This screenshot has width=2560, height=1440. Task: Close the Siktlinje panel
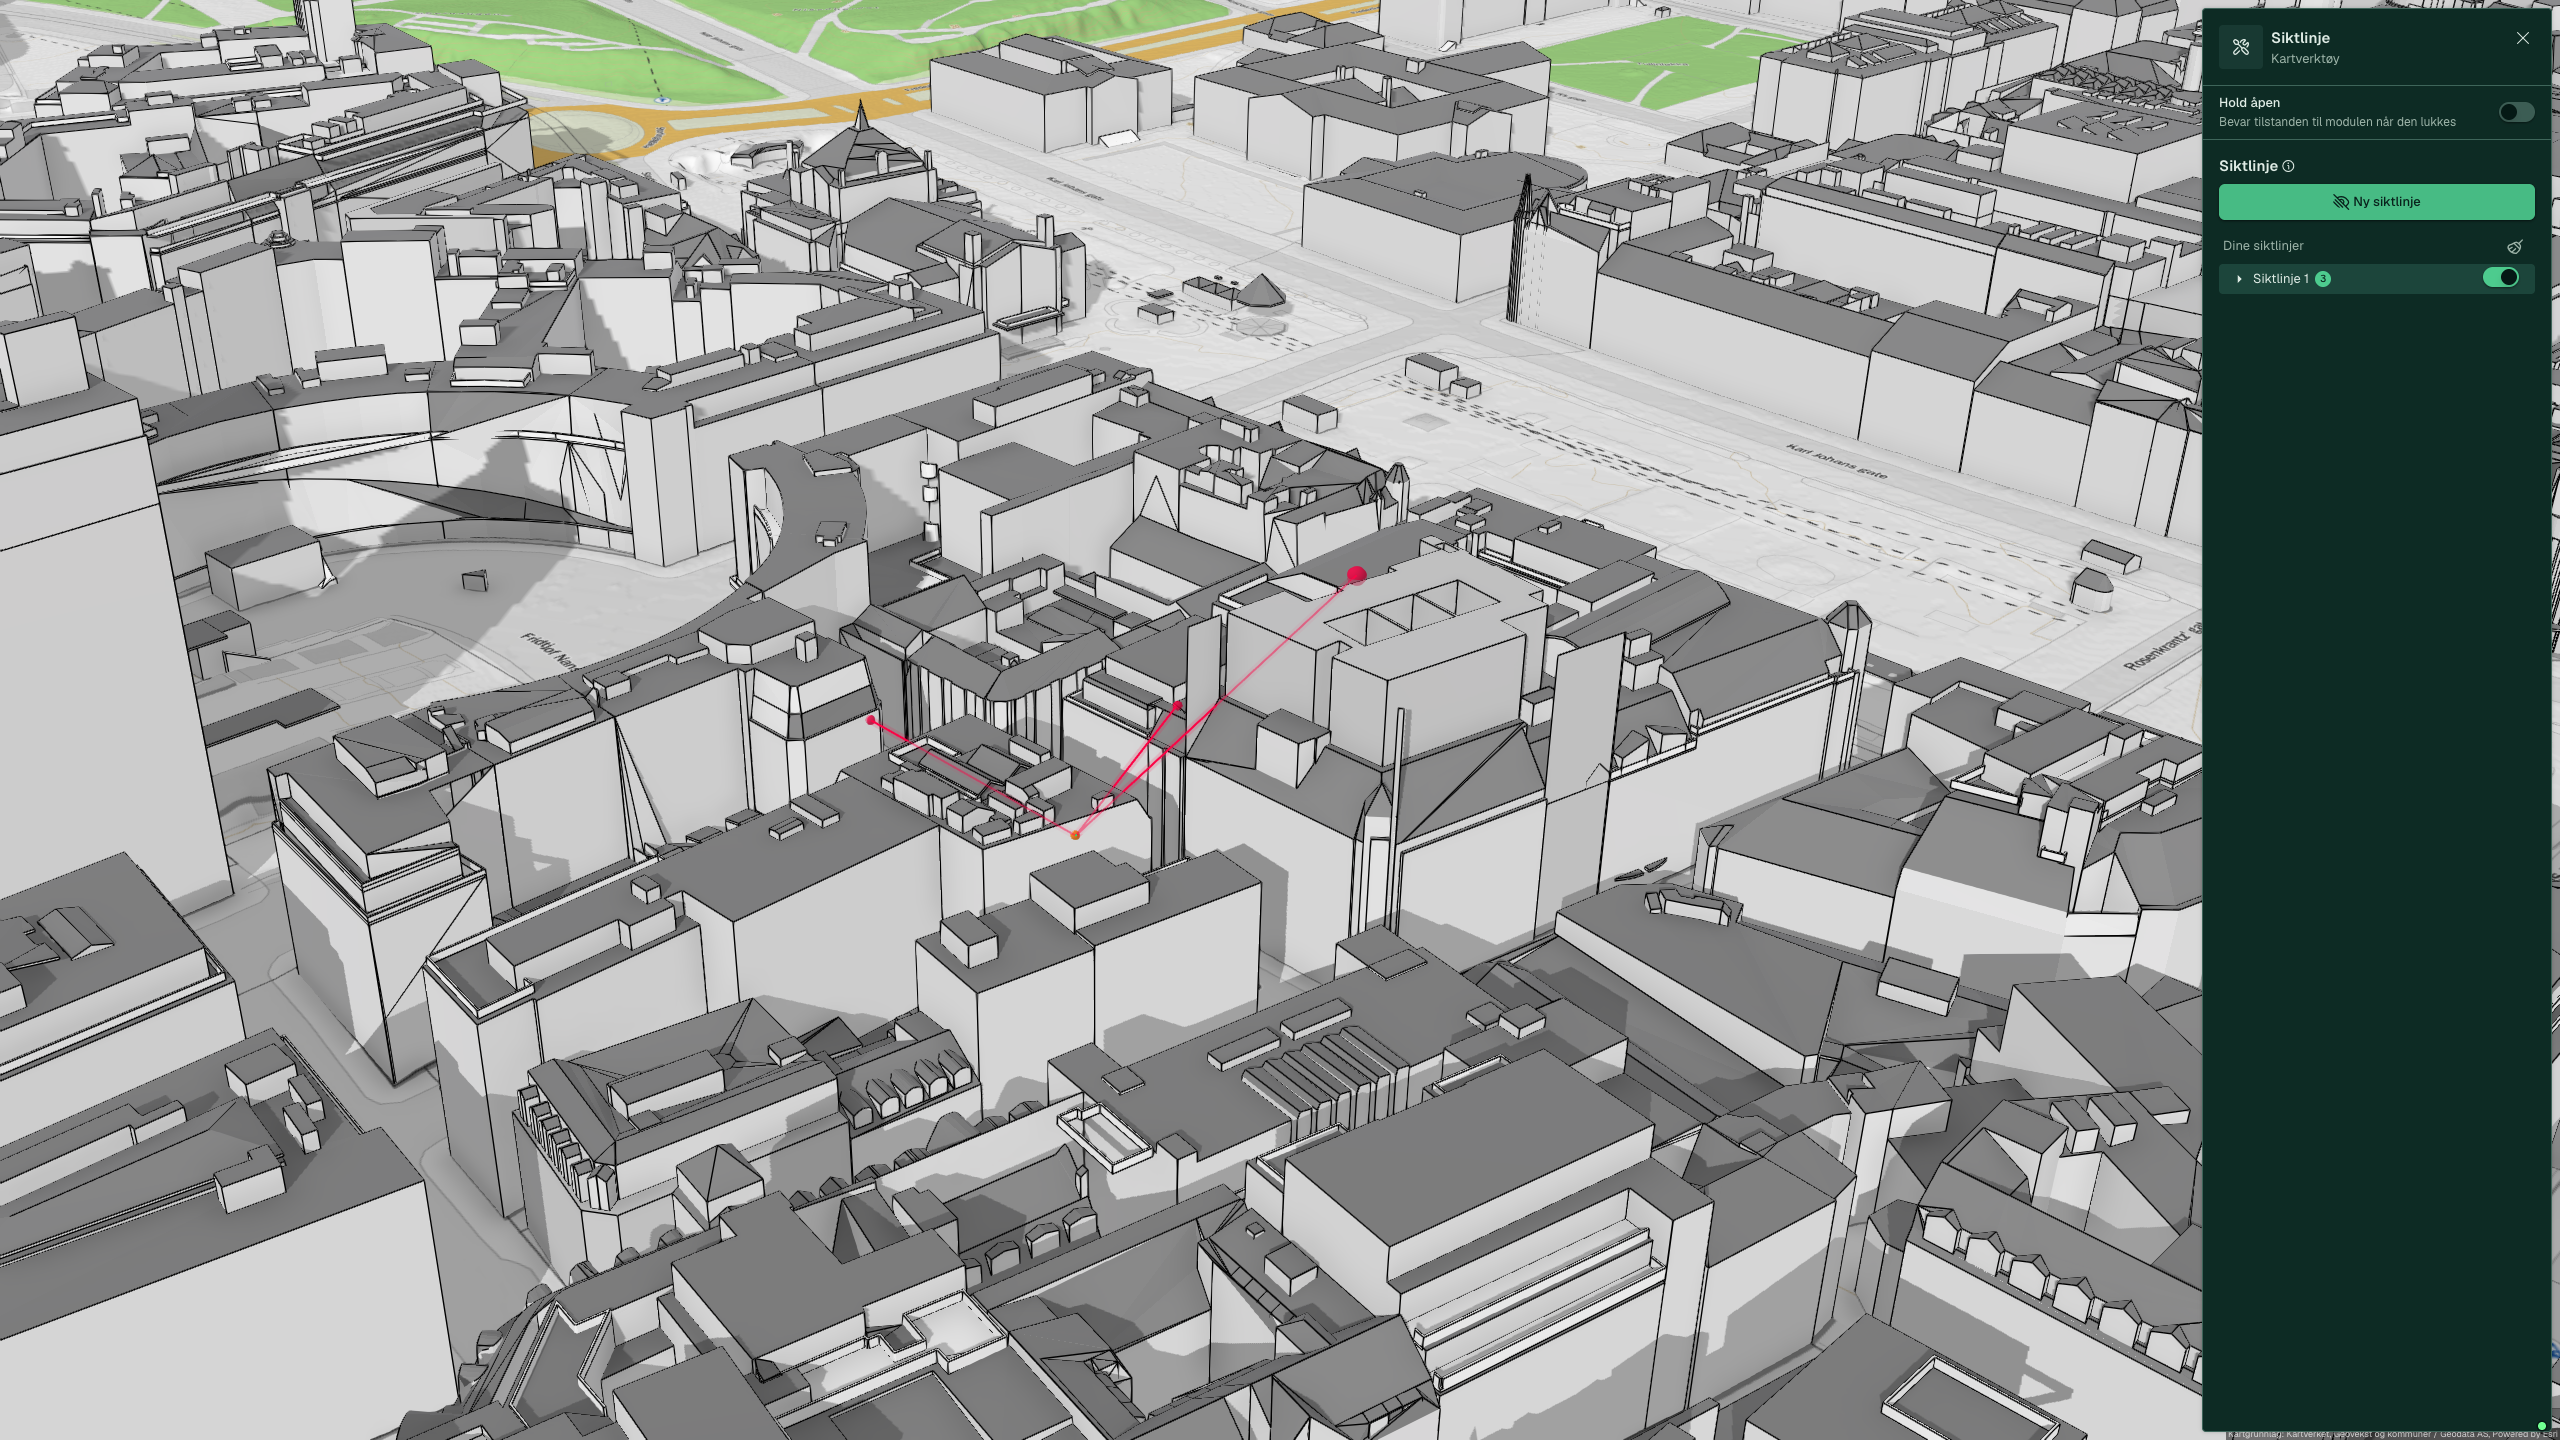[2522, 38]
